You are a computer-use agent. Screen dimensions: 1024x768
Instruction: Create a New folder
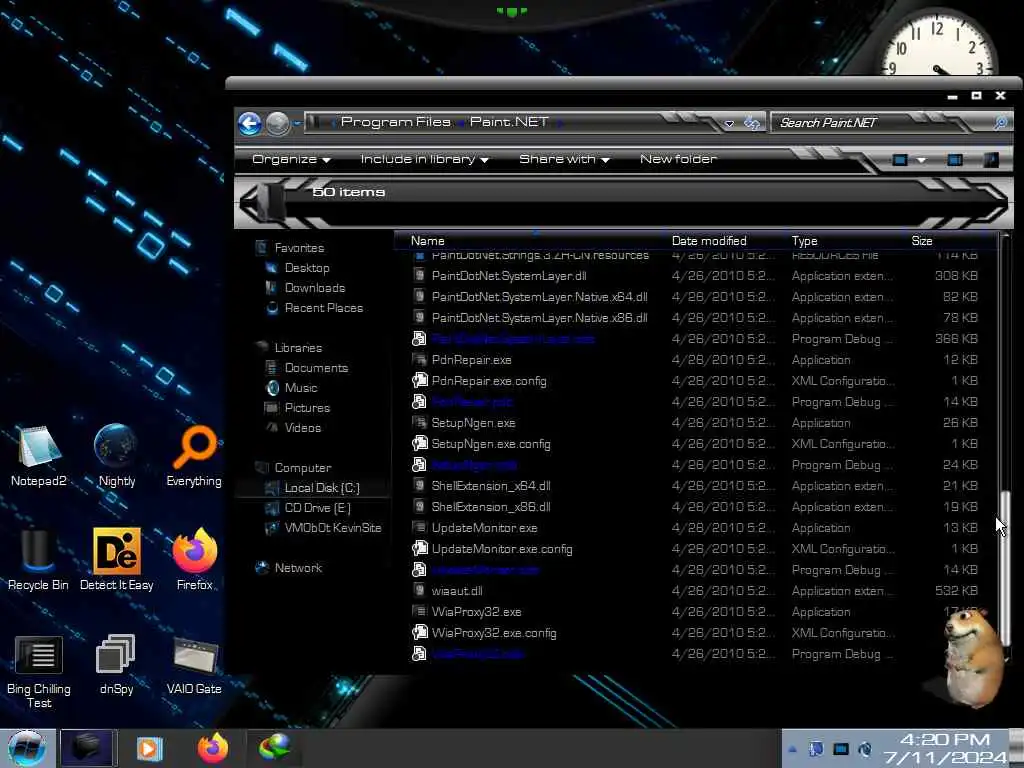tap(678, 159)
